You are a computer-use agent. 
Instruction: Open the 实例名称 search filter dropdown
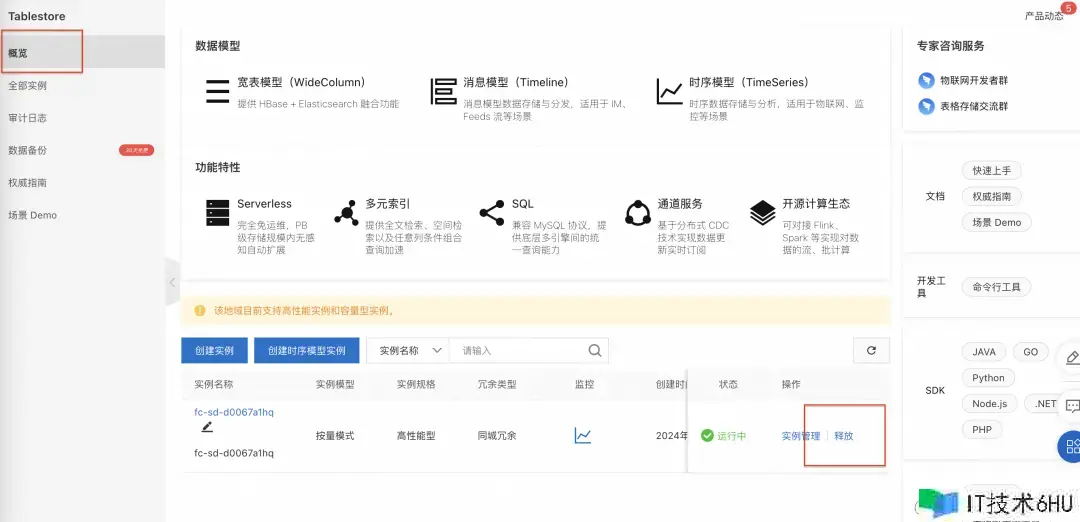point(408,350)
